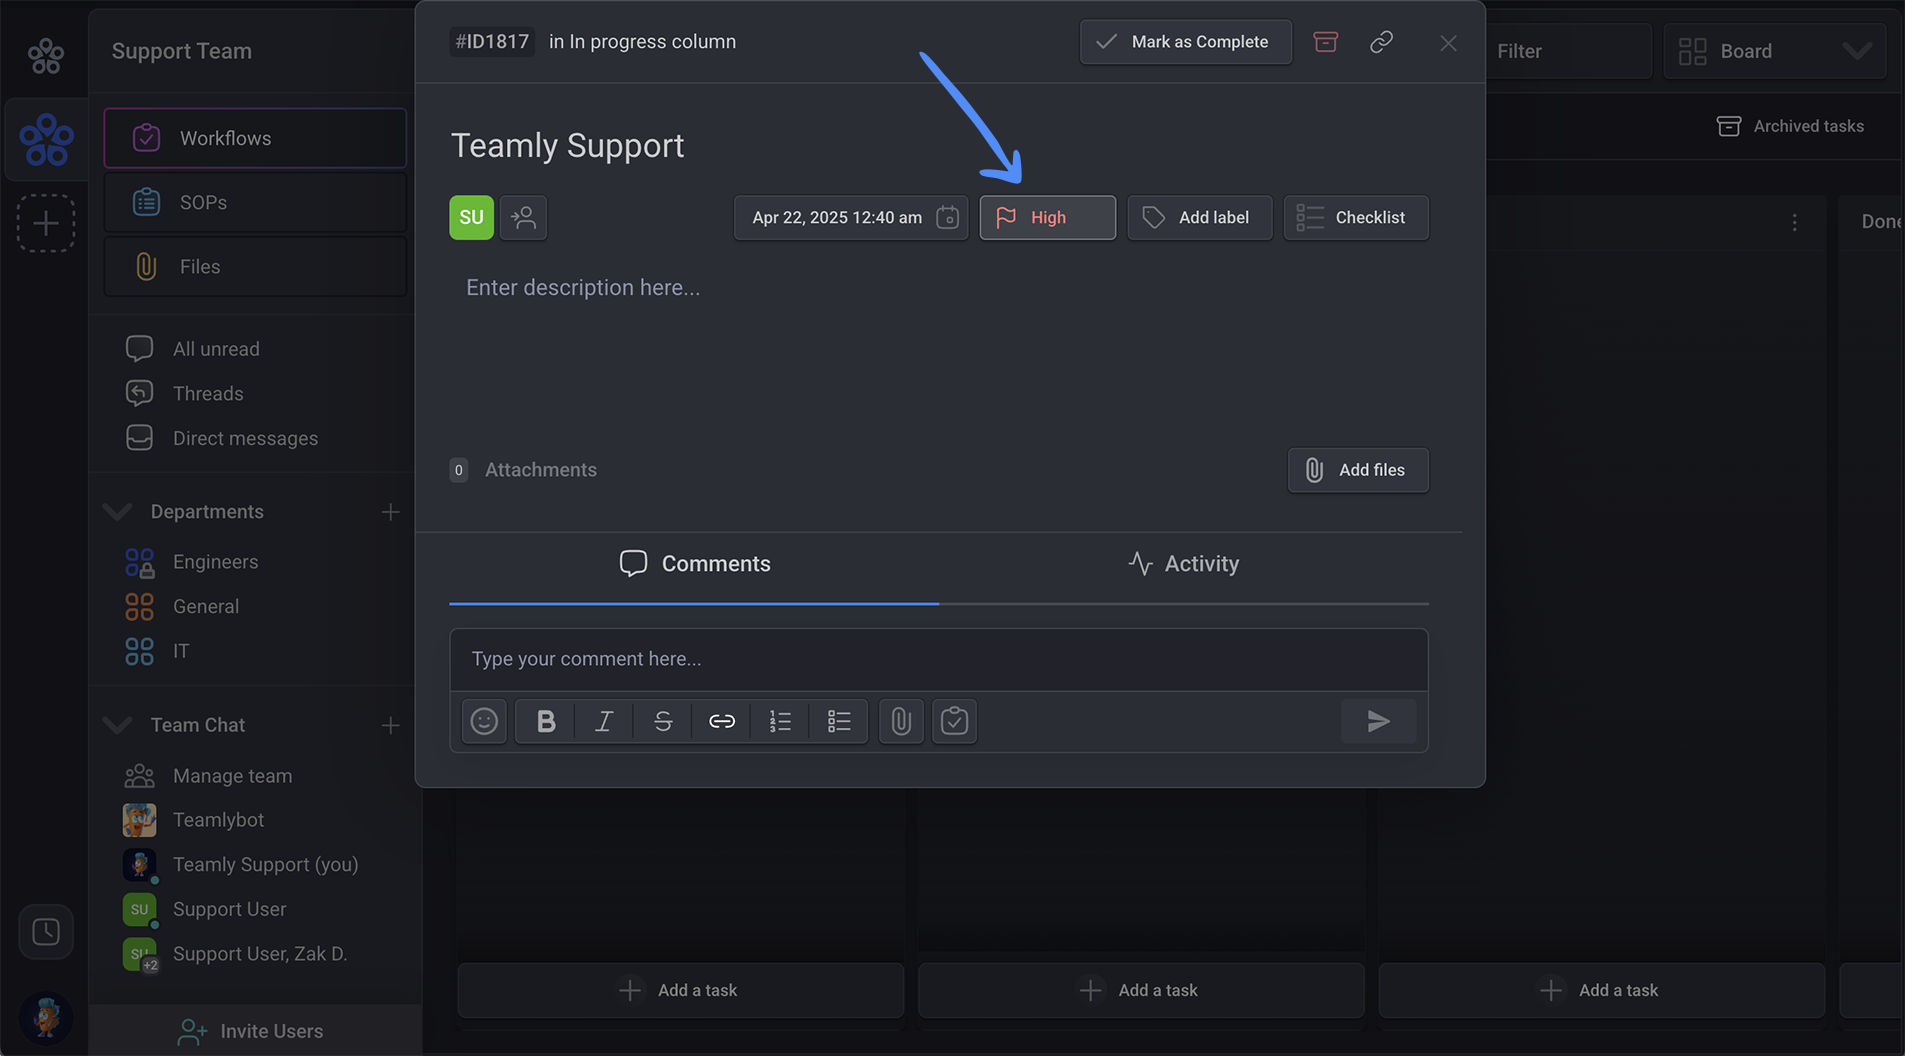Screen dimensions: 1905x1056
Task: Copy task link with the chain icon
Action: (x=1381, y=42)
